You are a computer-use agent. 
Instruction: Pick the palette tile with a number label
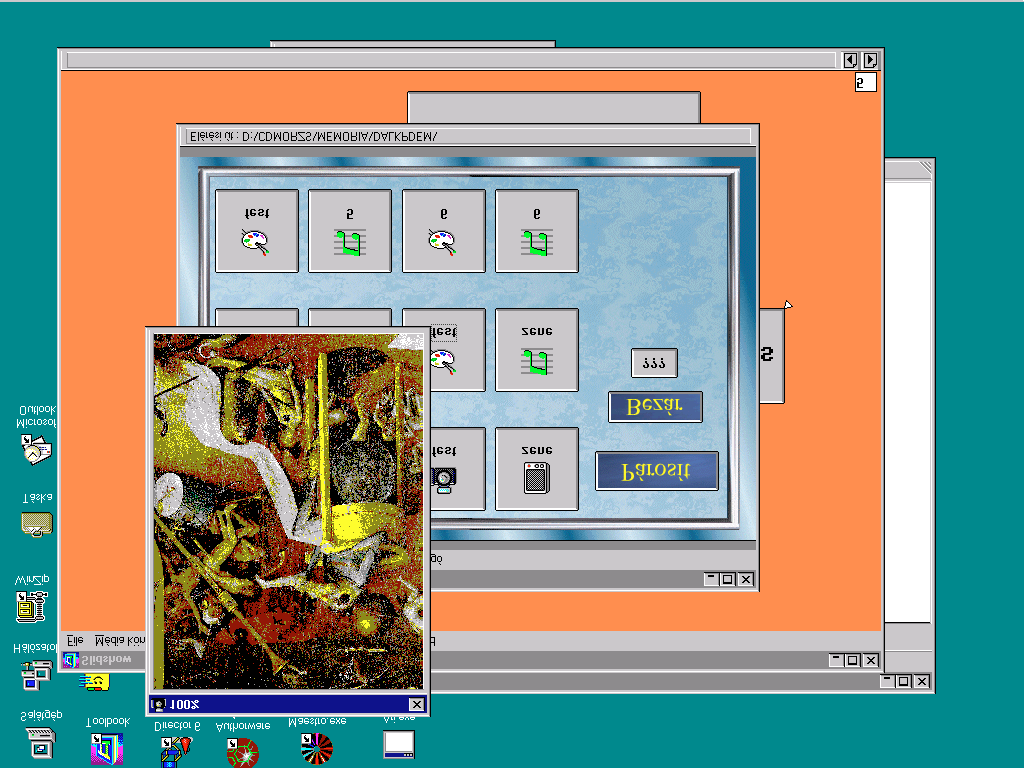pos(443,231)
